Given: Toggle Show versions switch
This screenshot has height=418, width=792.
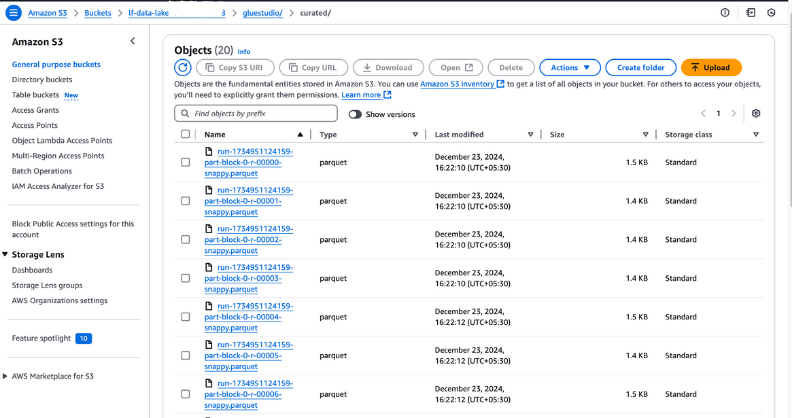Looking at the screenshot, I should click(x=355, y=114).
